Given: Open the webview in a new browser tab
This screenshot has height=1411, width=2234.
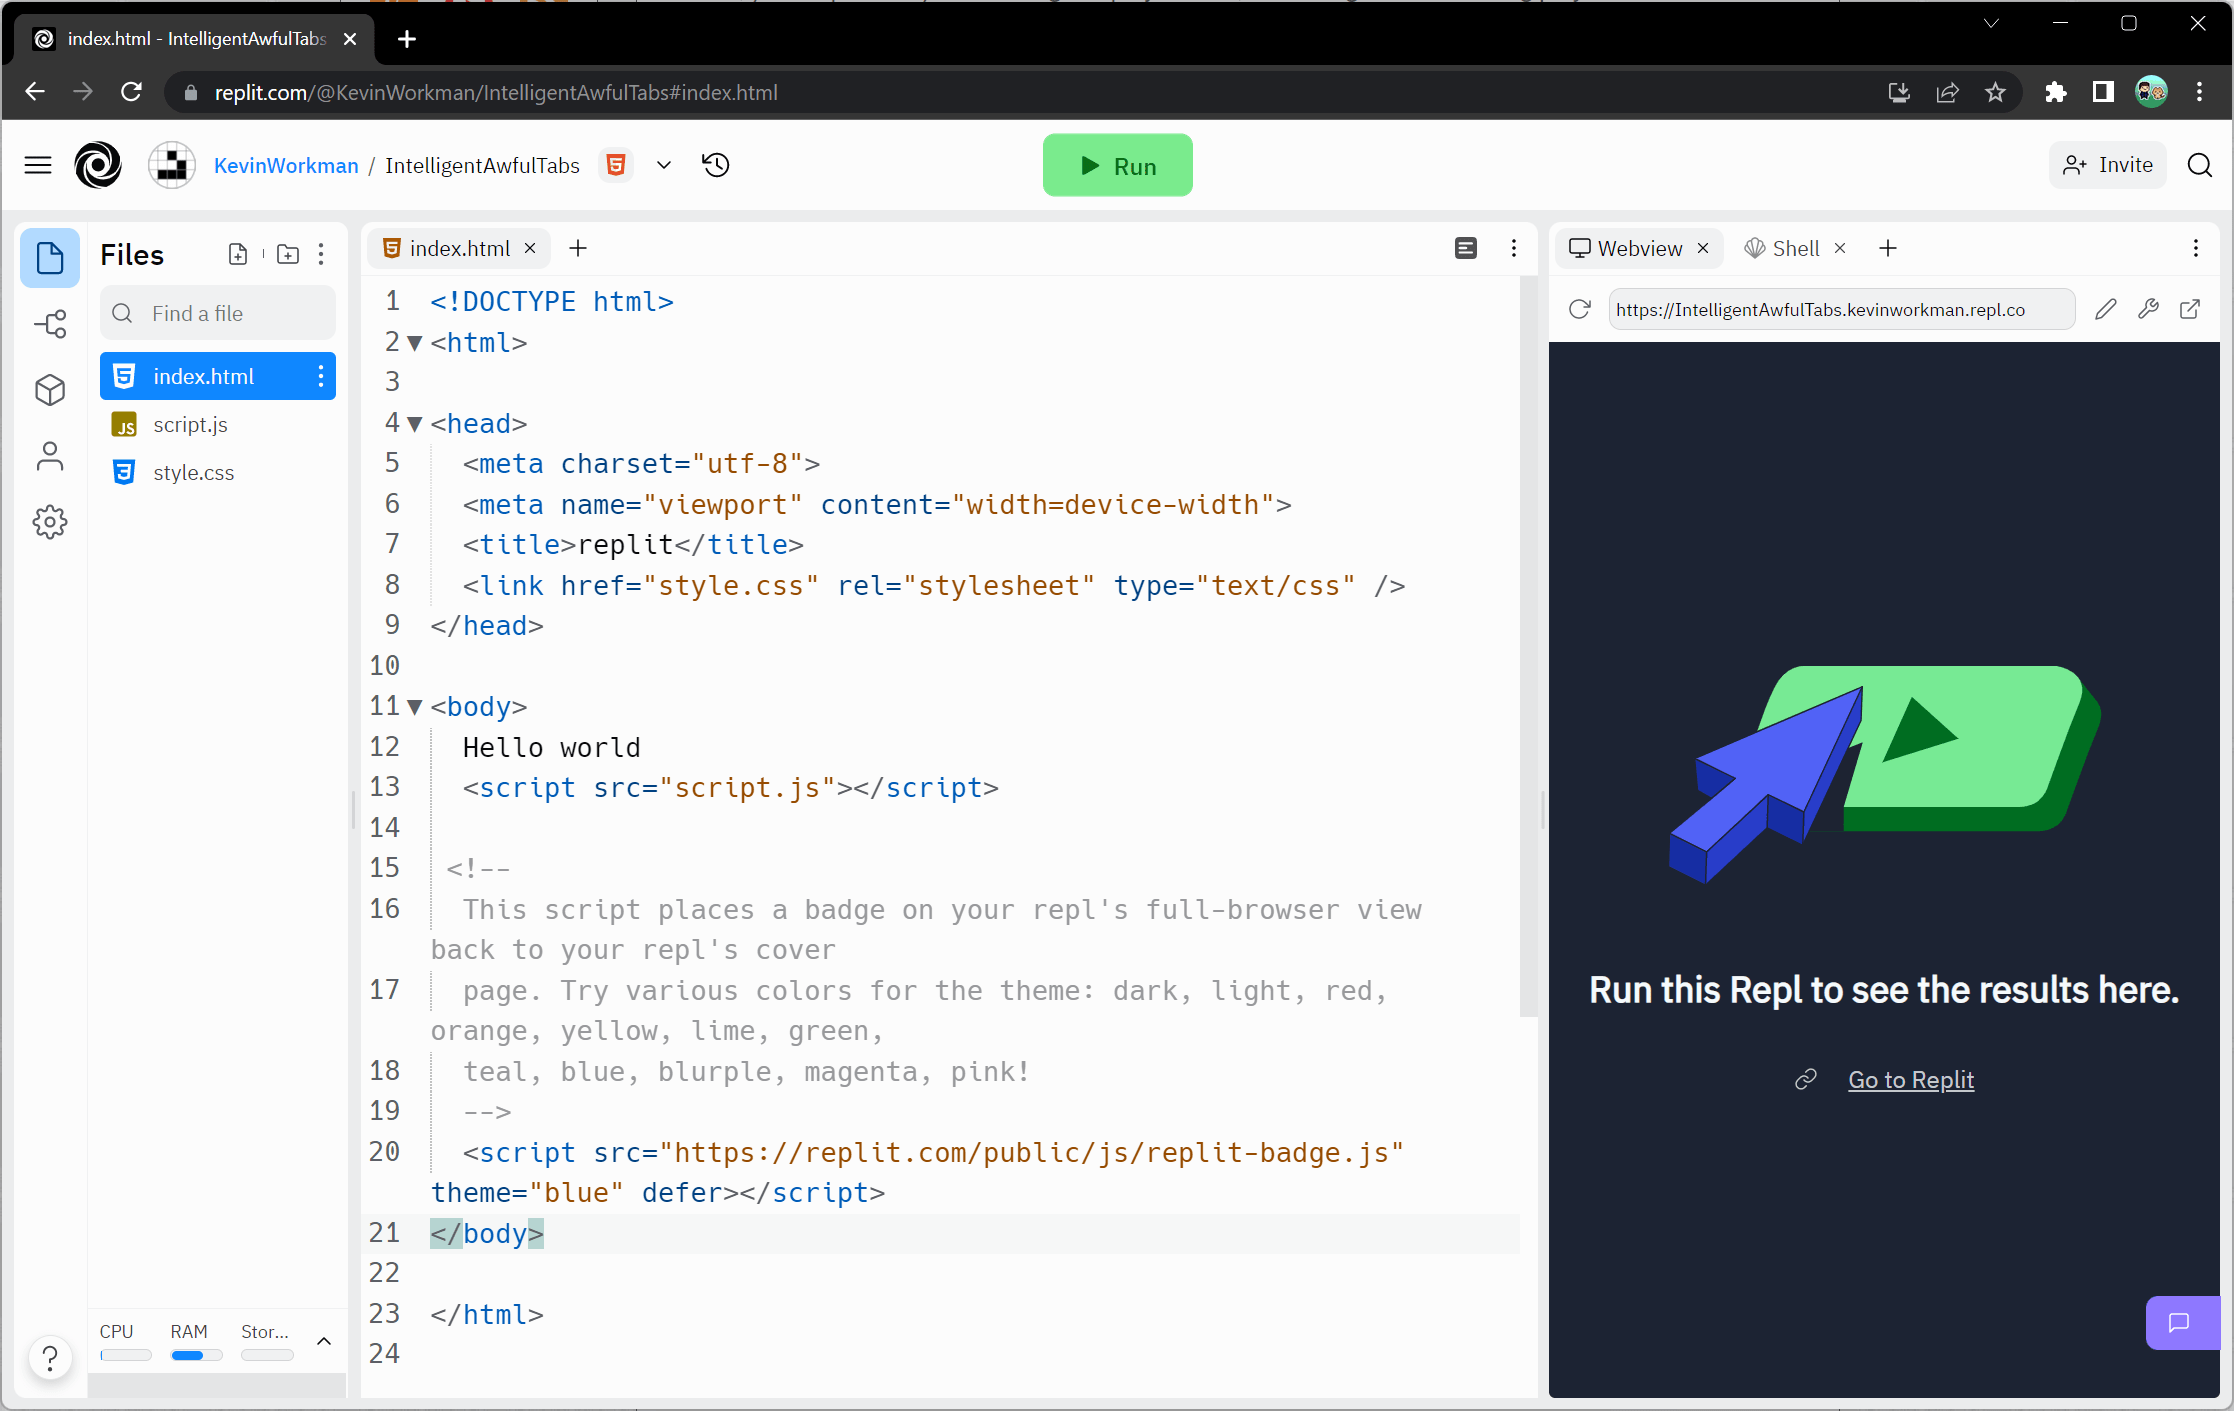Looking at the screenshot, I should click(2191, 309).
